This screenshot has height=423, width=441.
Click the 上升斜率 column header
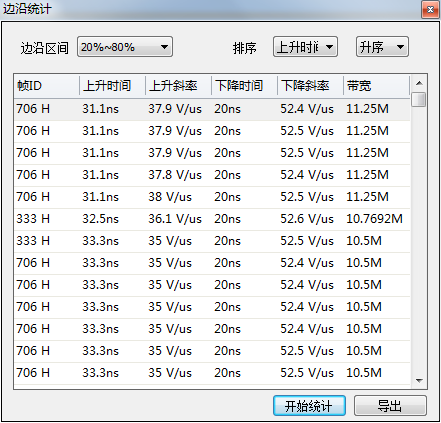coord(178,86)
